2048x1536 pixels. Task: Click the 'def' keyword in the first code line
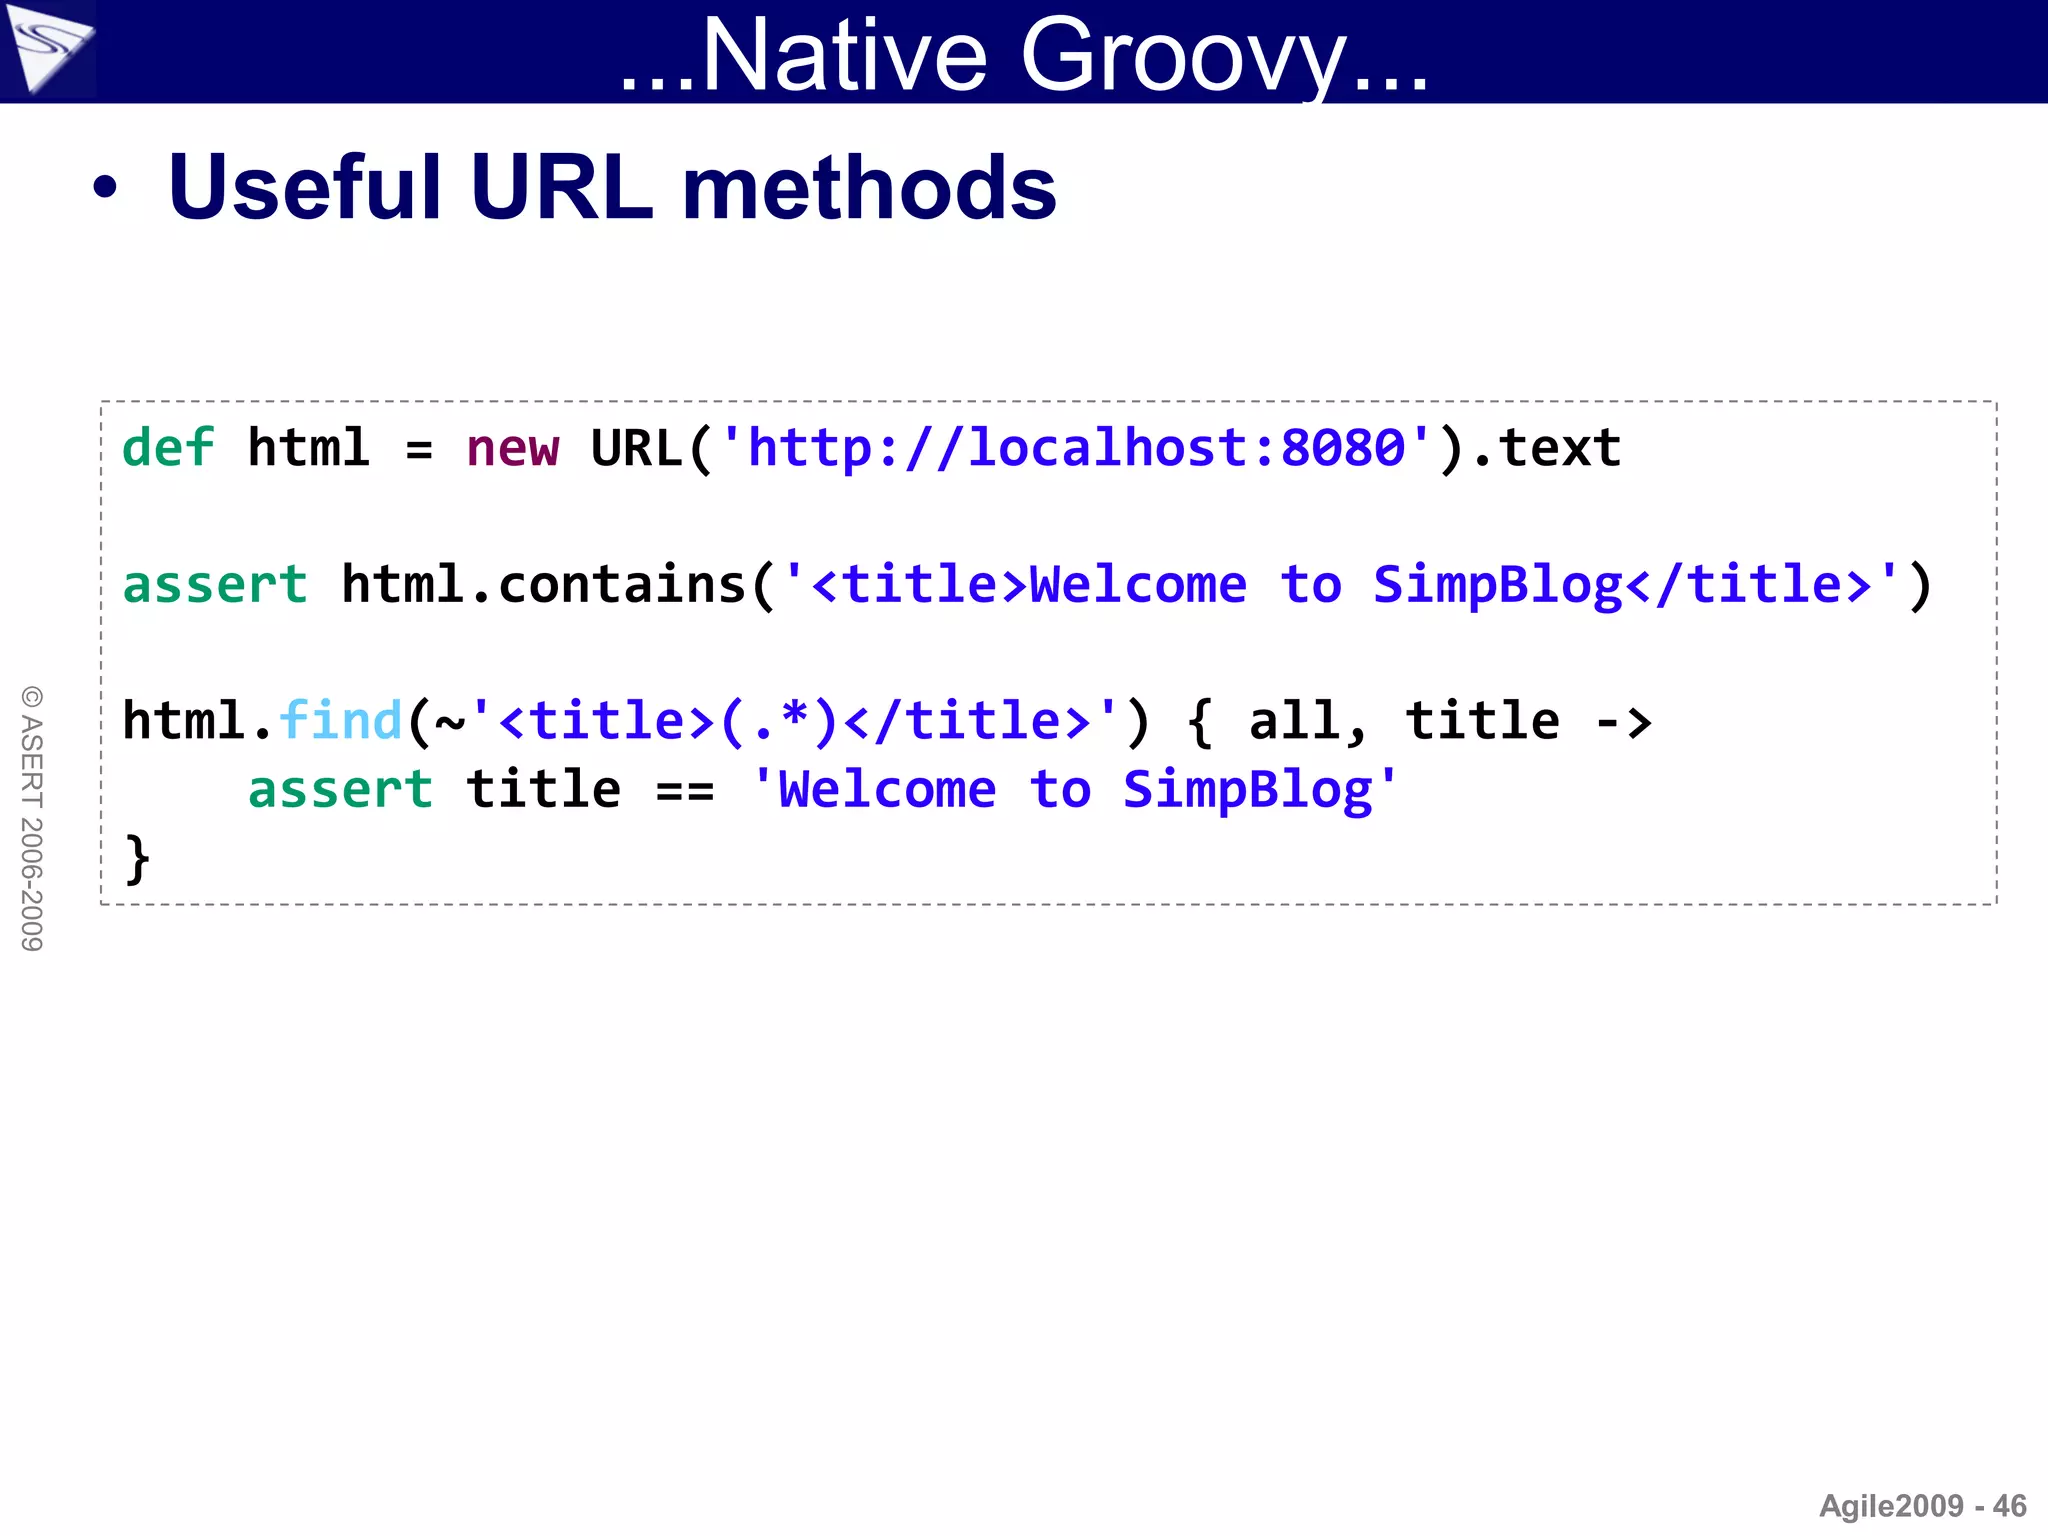point(168,447)
